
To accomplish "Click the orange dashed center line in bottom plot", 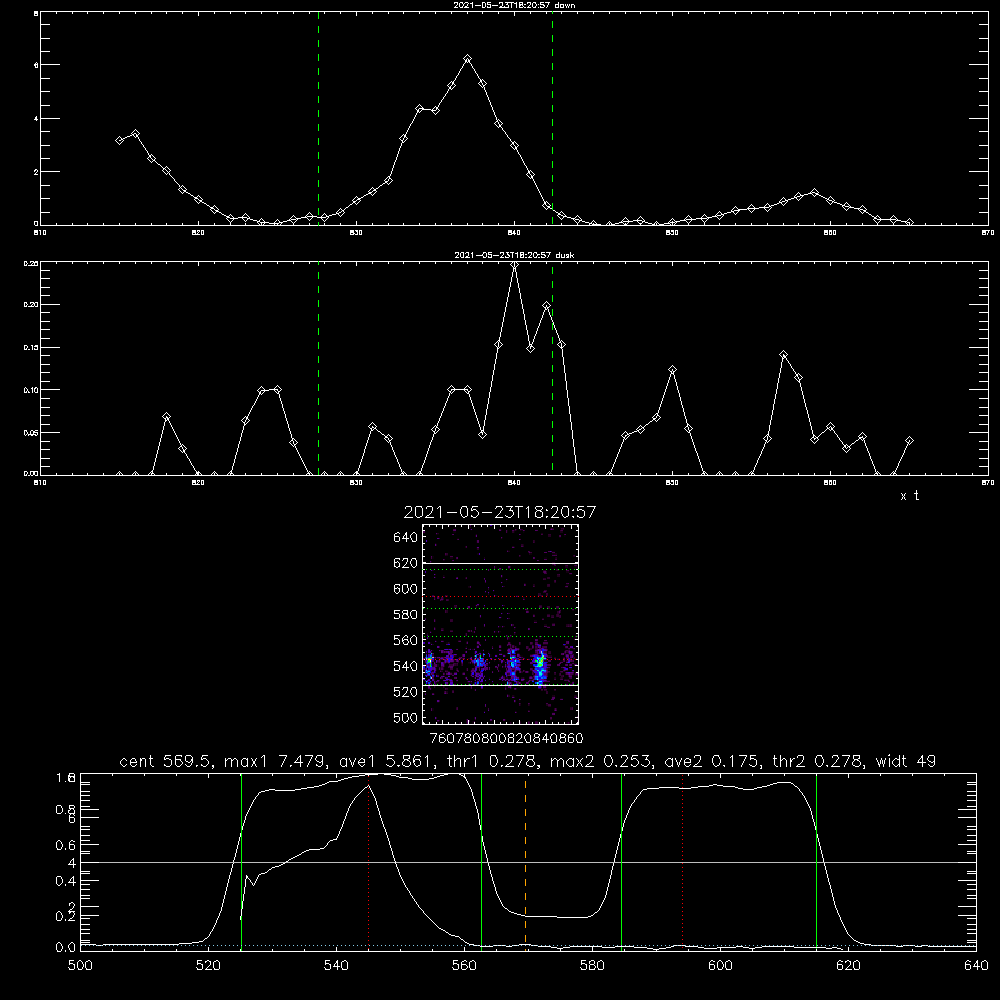I will (x=526, y=862).
